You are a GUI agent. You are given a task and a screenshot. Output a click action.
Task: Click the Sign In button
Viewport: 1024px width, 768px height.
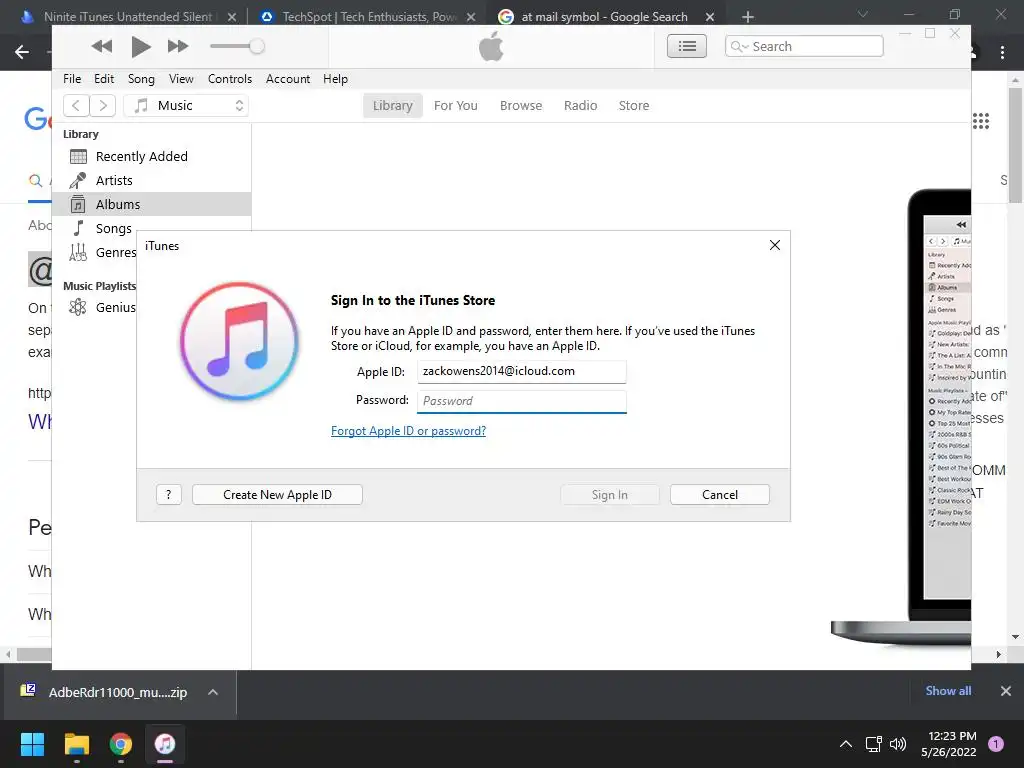[609, 494]
